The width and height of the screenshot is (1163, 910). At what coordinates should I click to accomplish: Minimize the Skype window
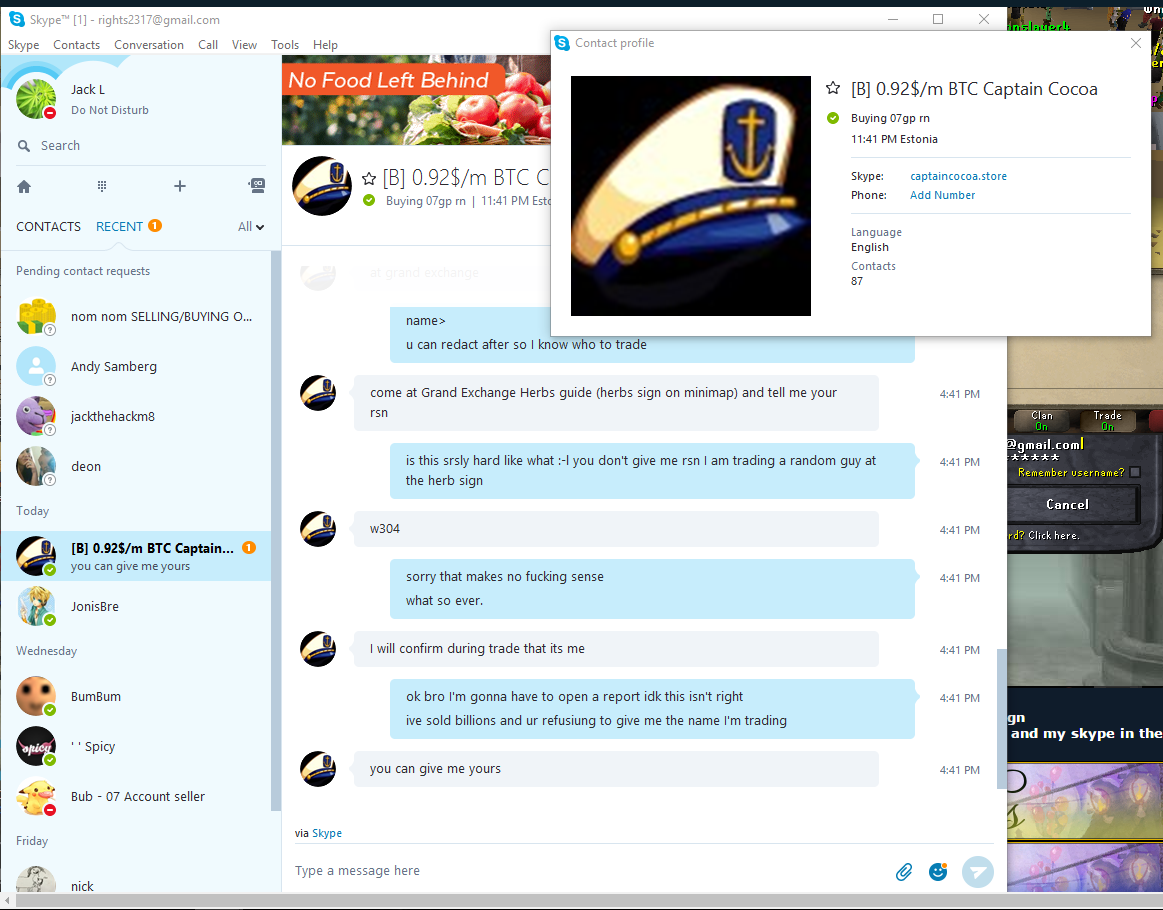click(893, 19)
